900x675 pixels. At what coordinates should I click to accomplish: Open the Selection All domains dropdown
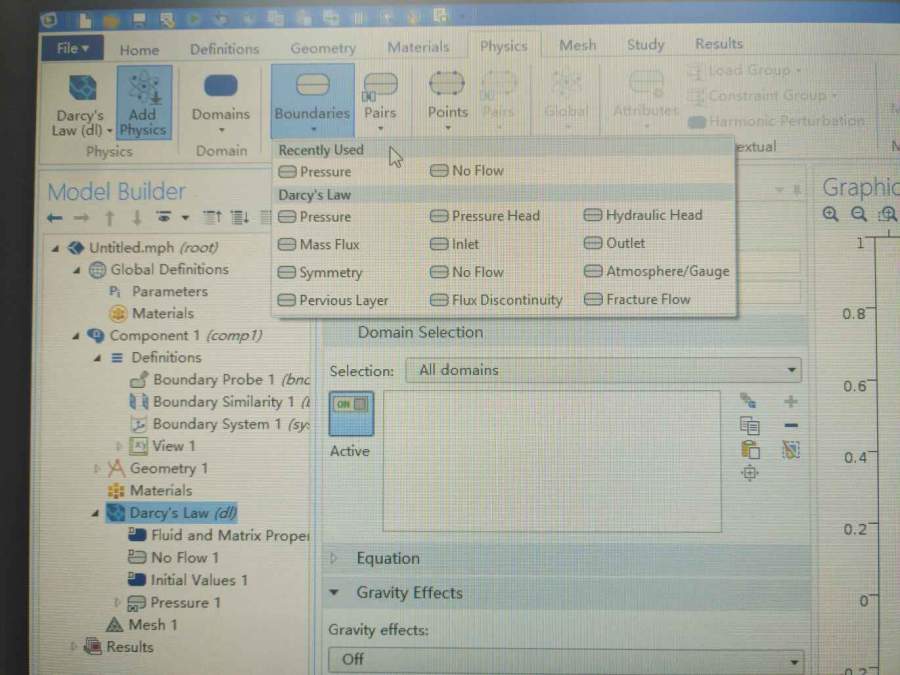(603, 371)
